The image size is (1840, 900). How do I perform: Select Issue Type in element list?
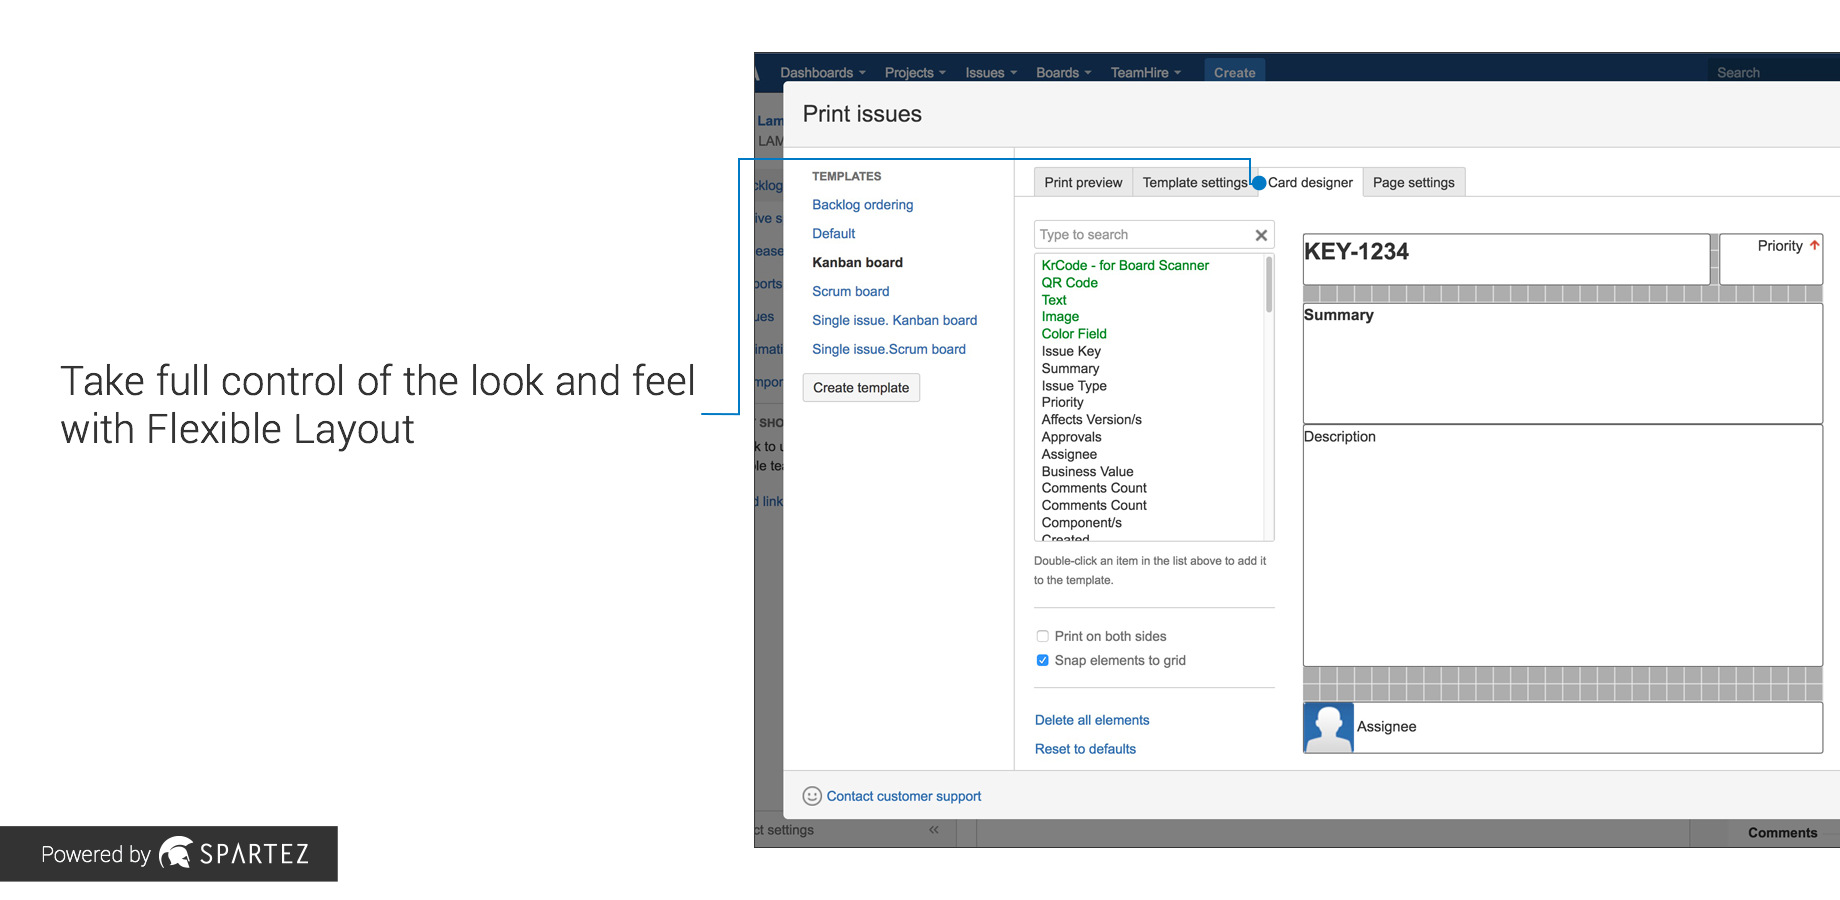click(x=1074, y=386)
